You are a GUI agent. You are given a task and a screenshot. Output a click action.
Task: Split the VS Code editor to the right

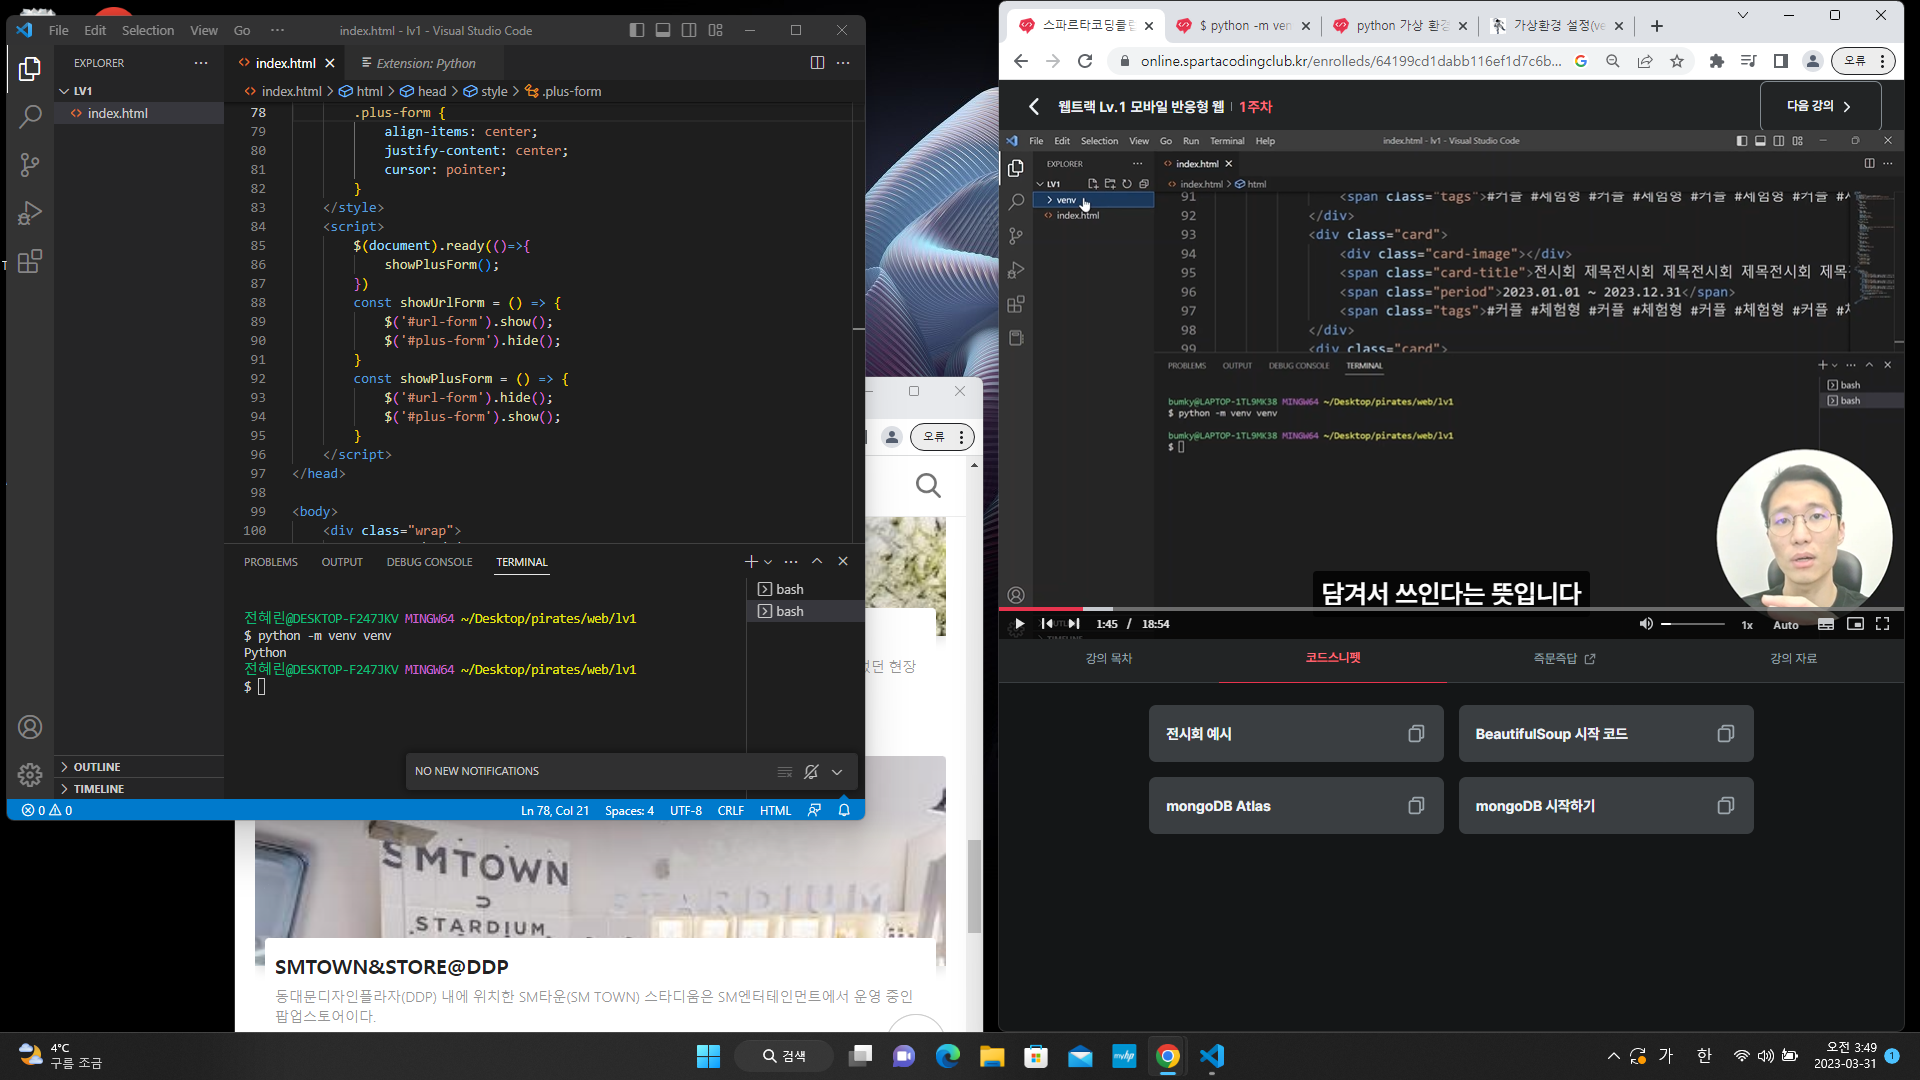817,63
